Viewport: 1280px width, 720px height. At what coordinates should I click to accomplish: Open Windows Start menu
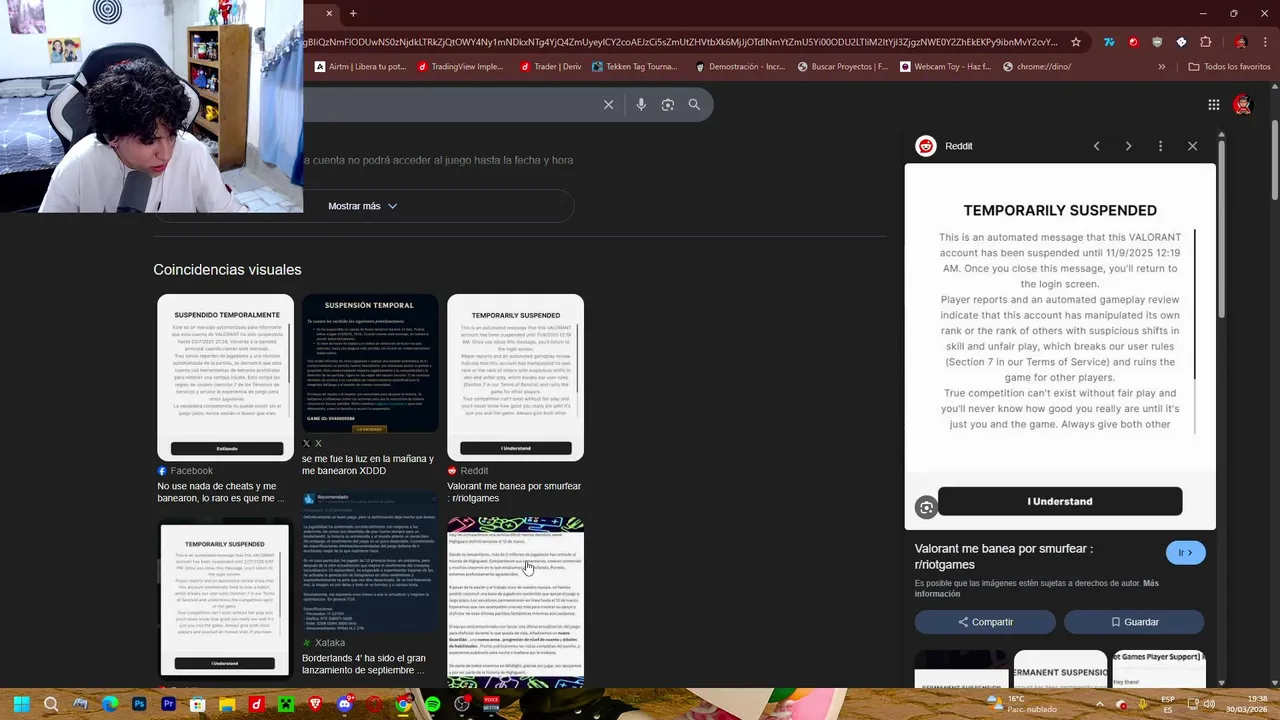(21, 704)
